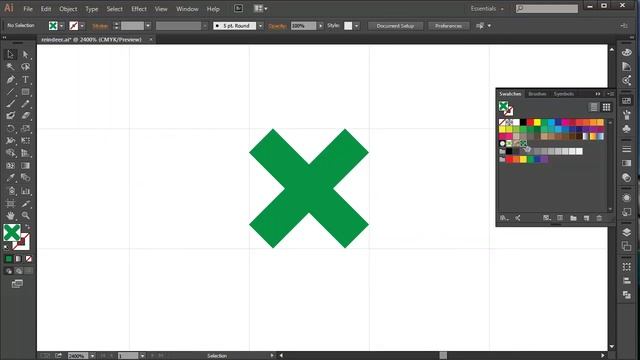Delete swatch with trash icon
Screen dimensions: 640x360
click(x=599, y=218)
